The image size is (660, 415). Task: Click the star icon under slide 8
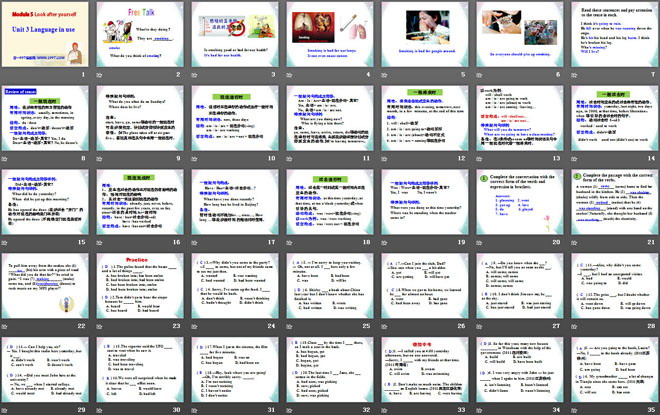click(x=5, y=159)
